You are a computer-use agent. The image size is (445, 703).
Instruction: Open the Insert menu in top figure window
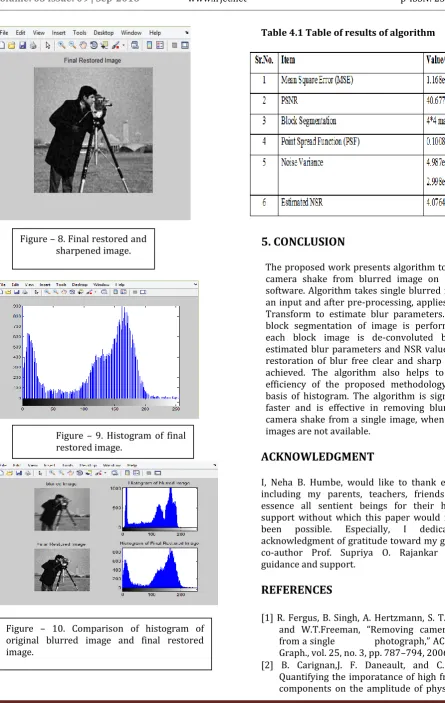tap(58, 33)
